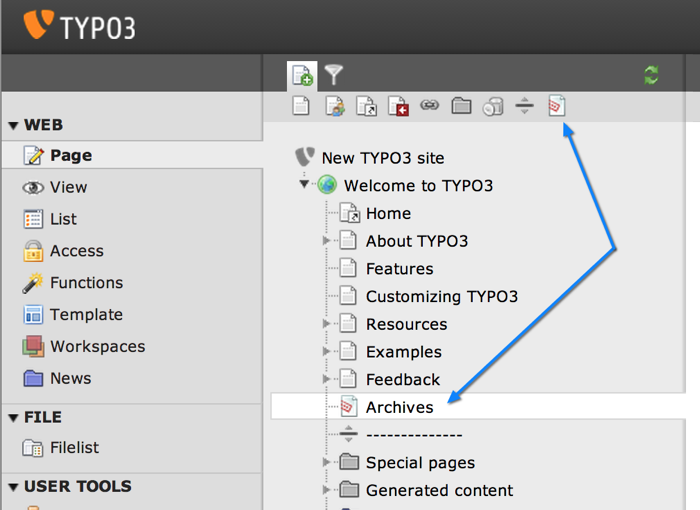This screenshot has width=700, height=510.
Task: Click the Customizing TYPO3 page icon
Action: coord(348,296)
